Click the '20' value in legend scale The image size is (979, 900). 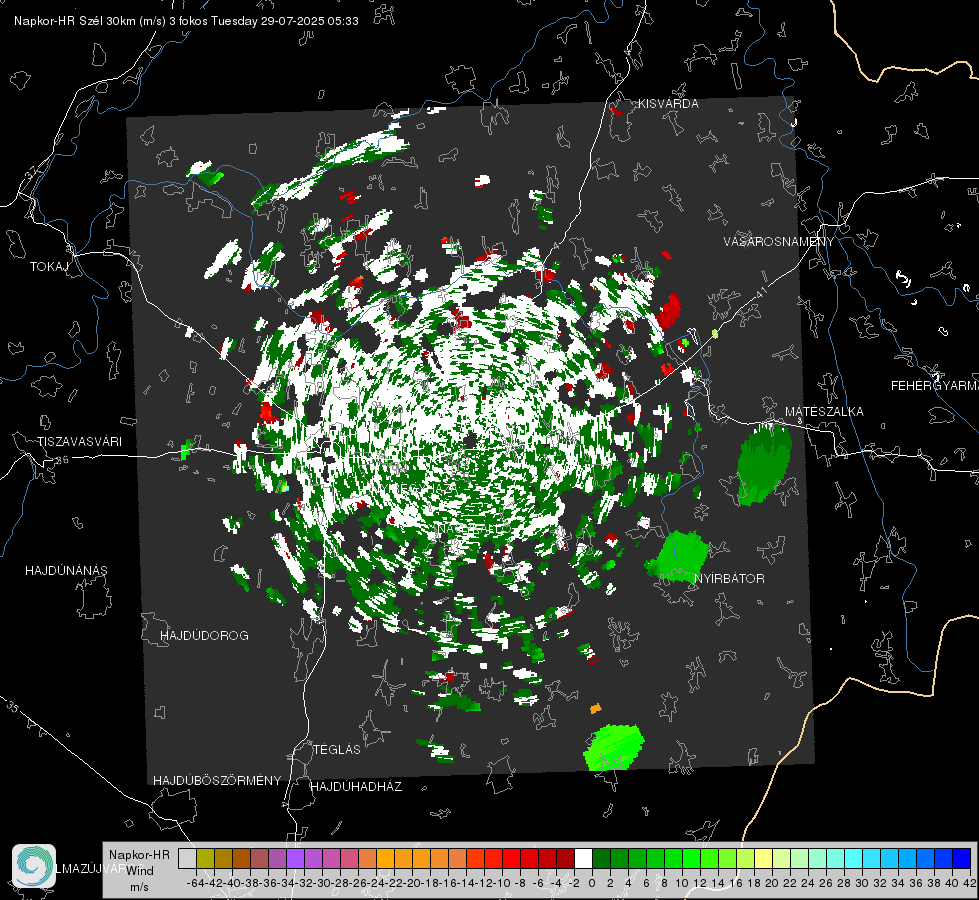[772, 883]
